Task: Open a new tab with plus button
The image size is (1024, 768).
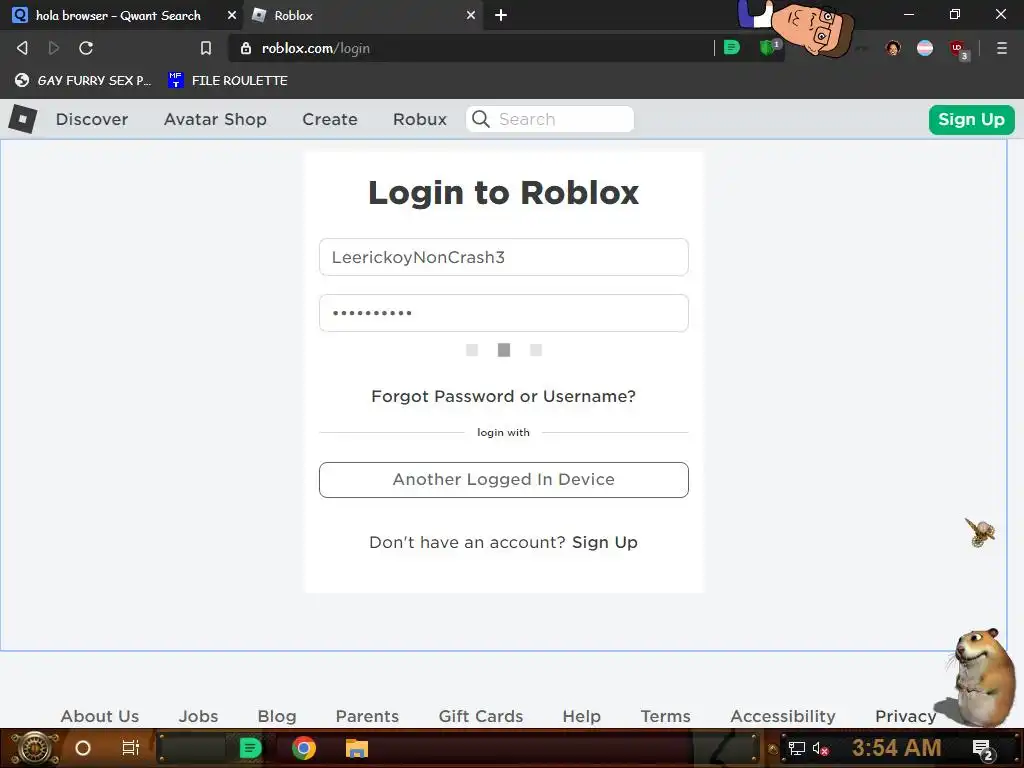Action: point(501,15)
